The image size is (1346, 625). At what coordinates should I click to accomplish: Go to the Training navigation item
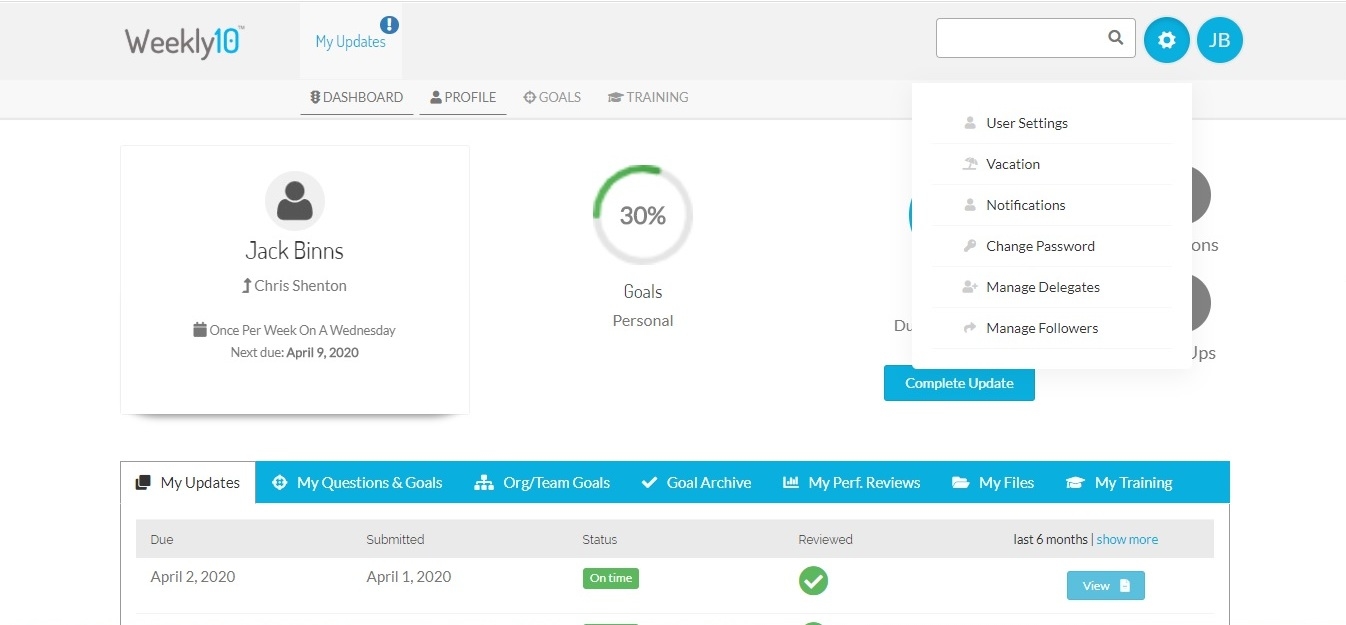[x=648, y=97]
